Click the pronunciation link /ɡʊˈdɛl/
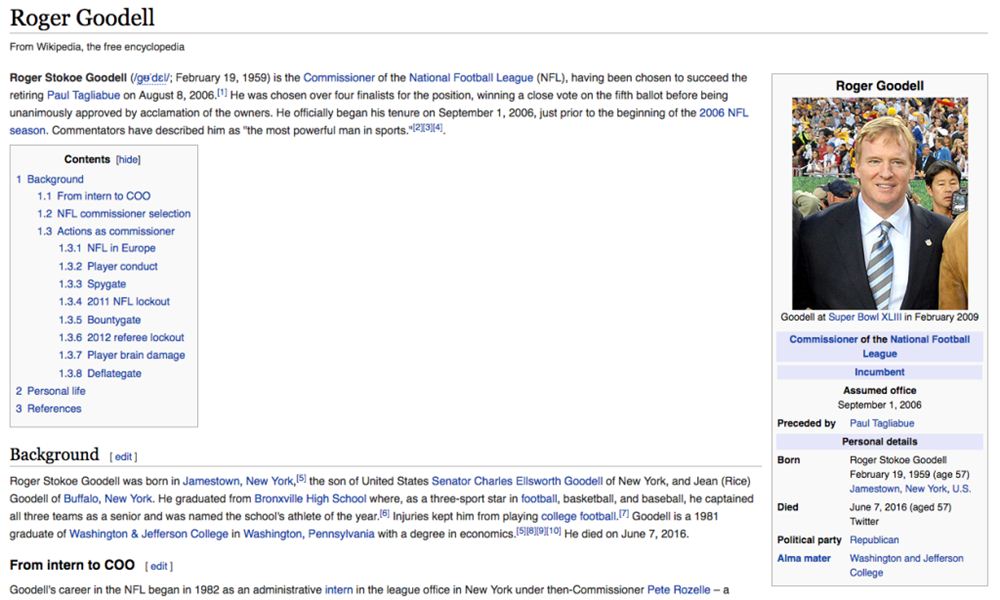This screenshot has width=1000, height=600. [x=151, y=78]
